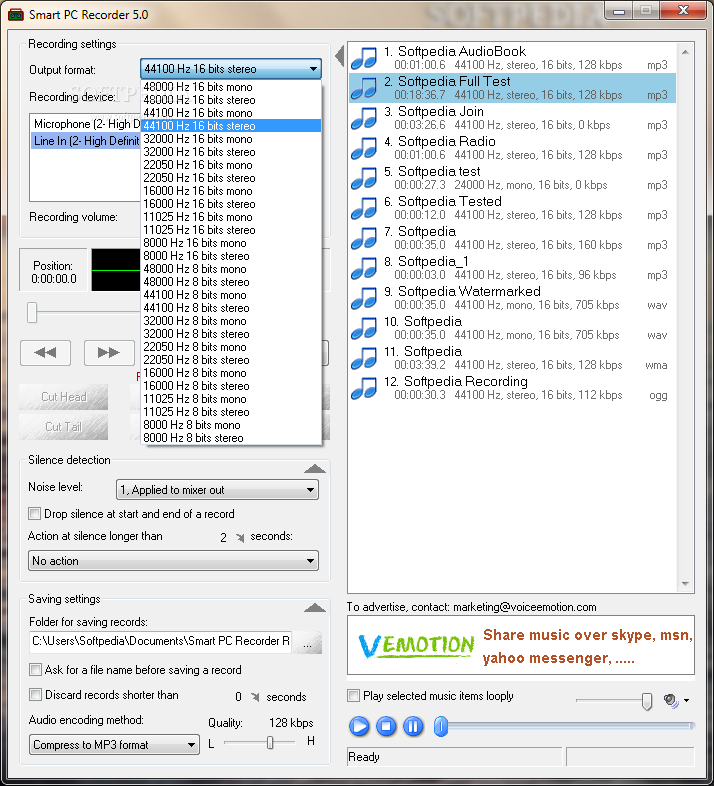
Task: Choose 44100 Hz 8 bits stereo
Action: (x=231, y=308)
